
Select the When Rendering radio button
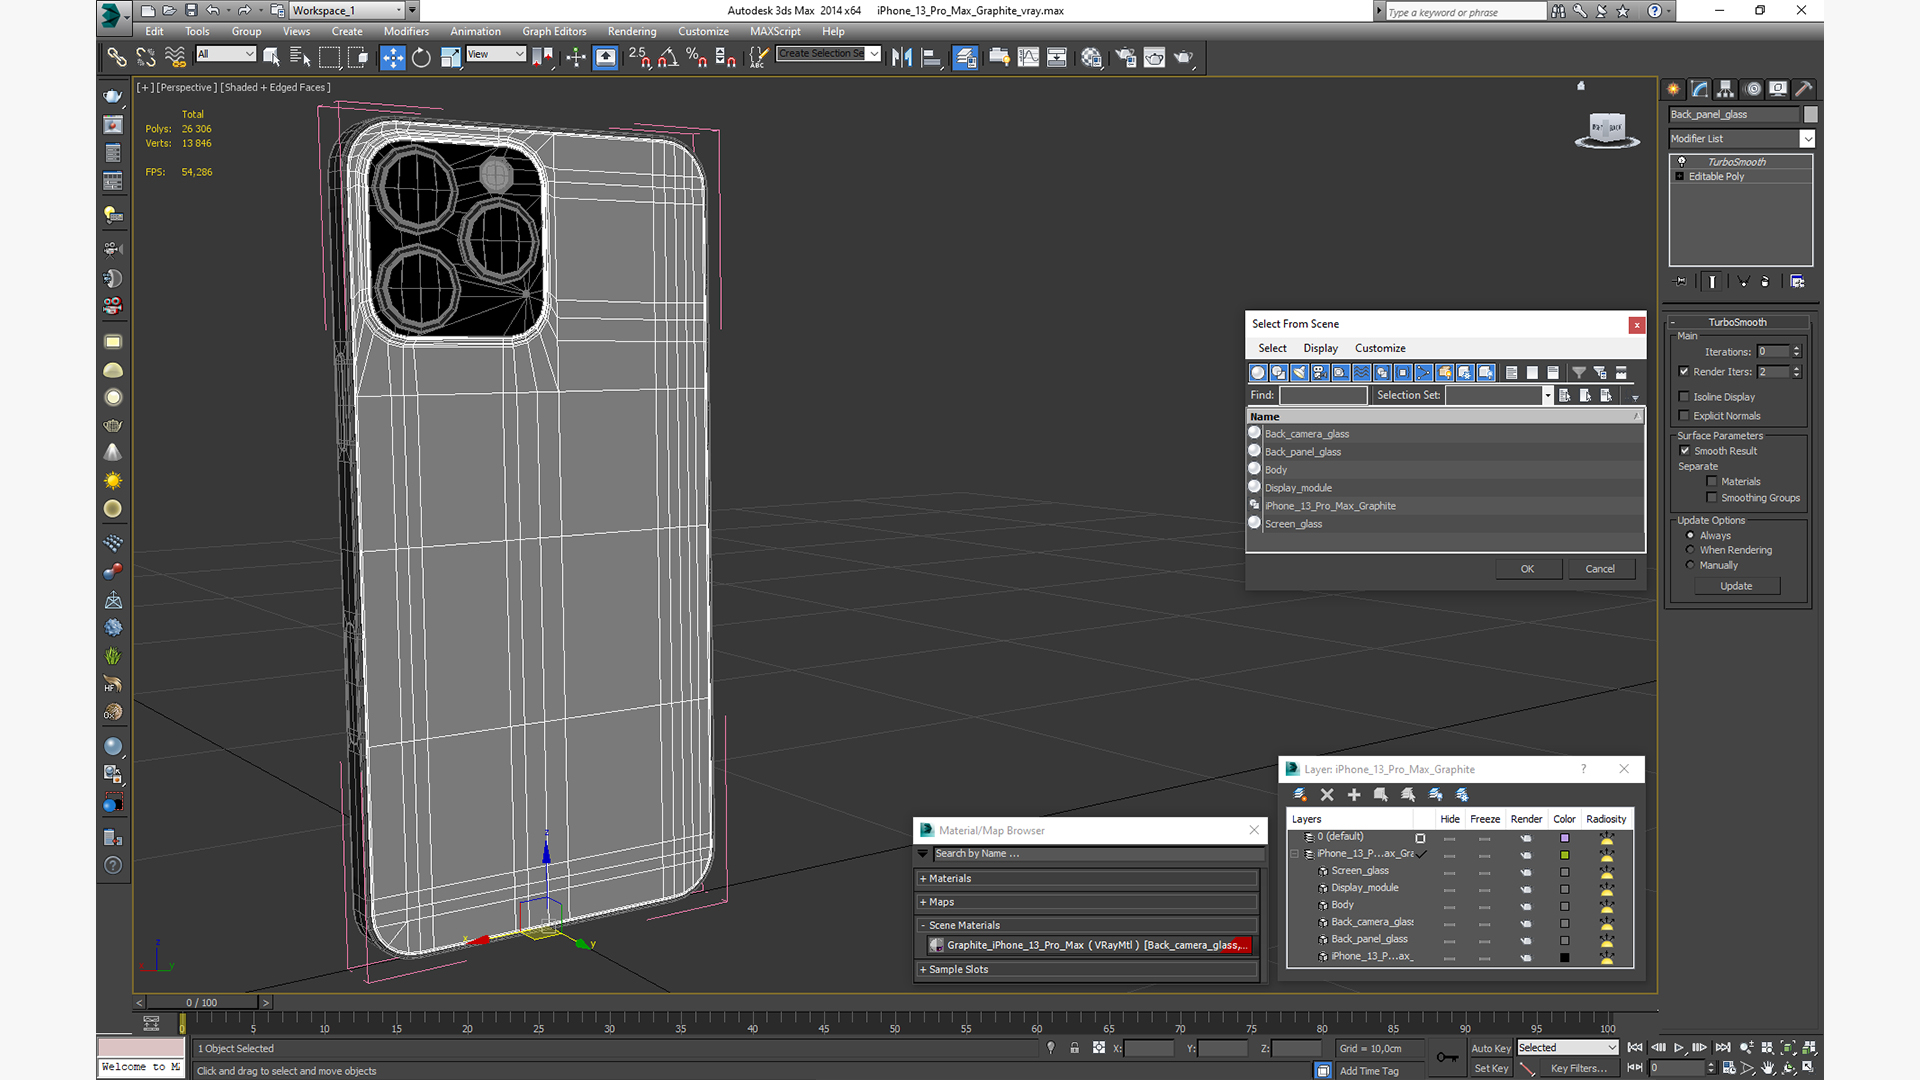[1691, 550]
